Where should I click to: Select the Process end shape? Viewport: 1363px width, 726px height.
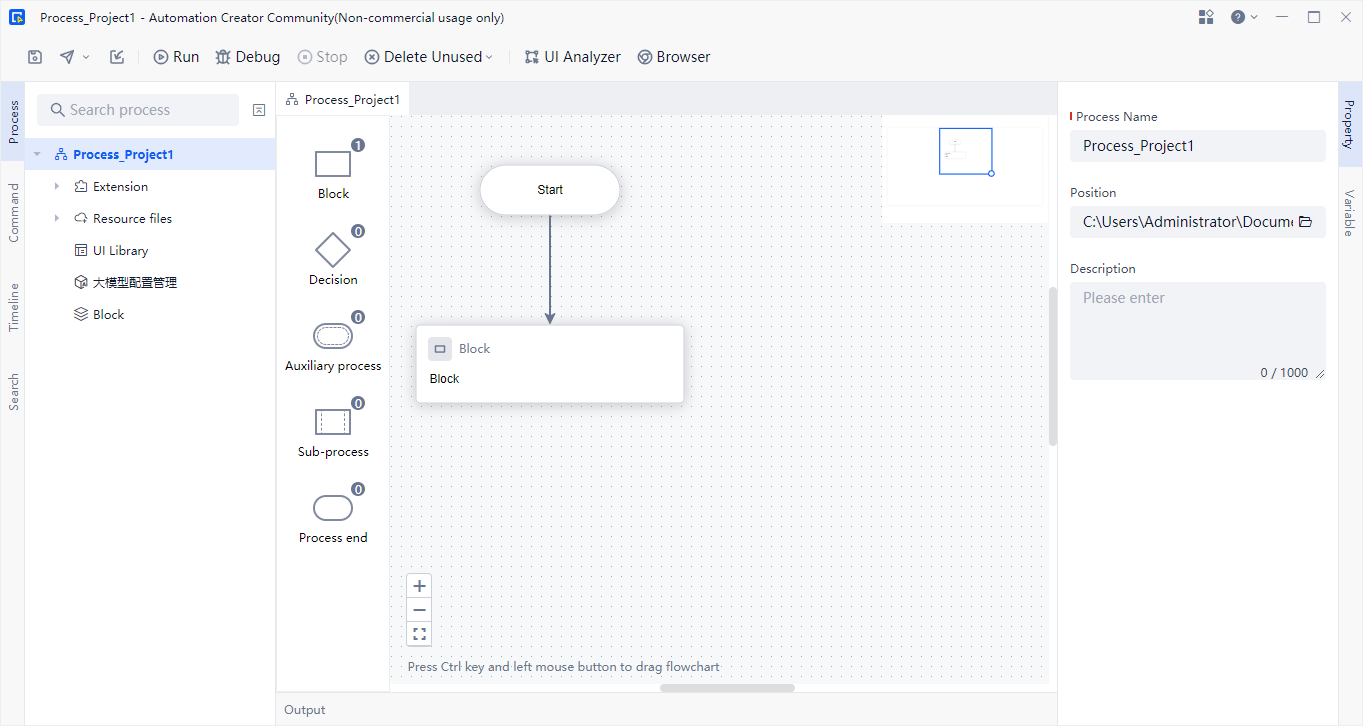pyautogui.click(x=333, y=508)
